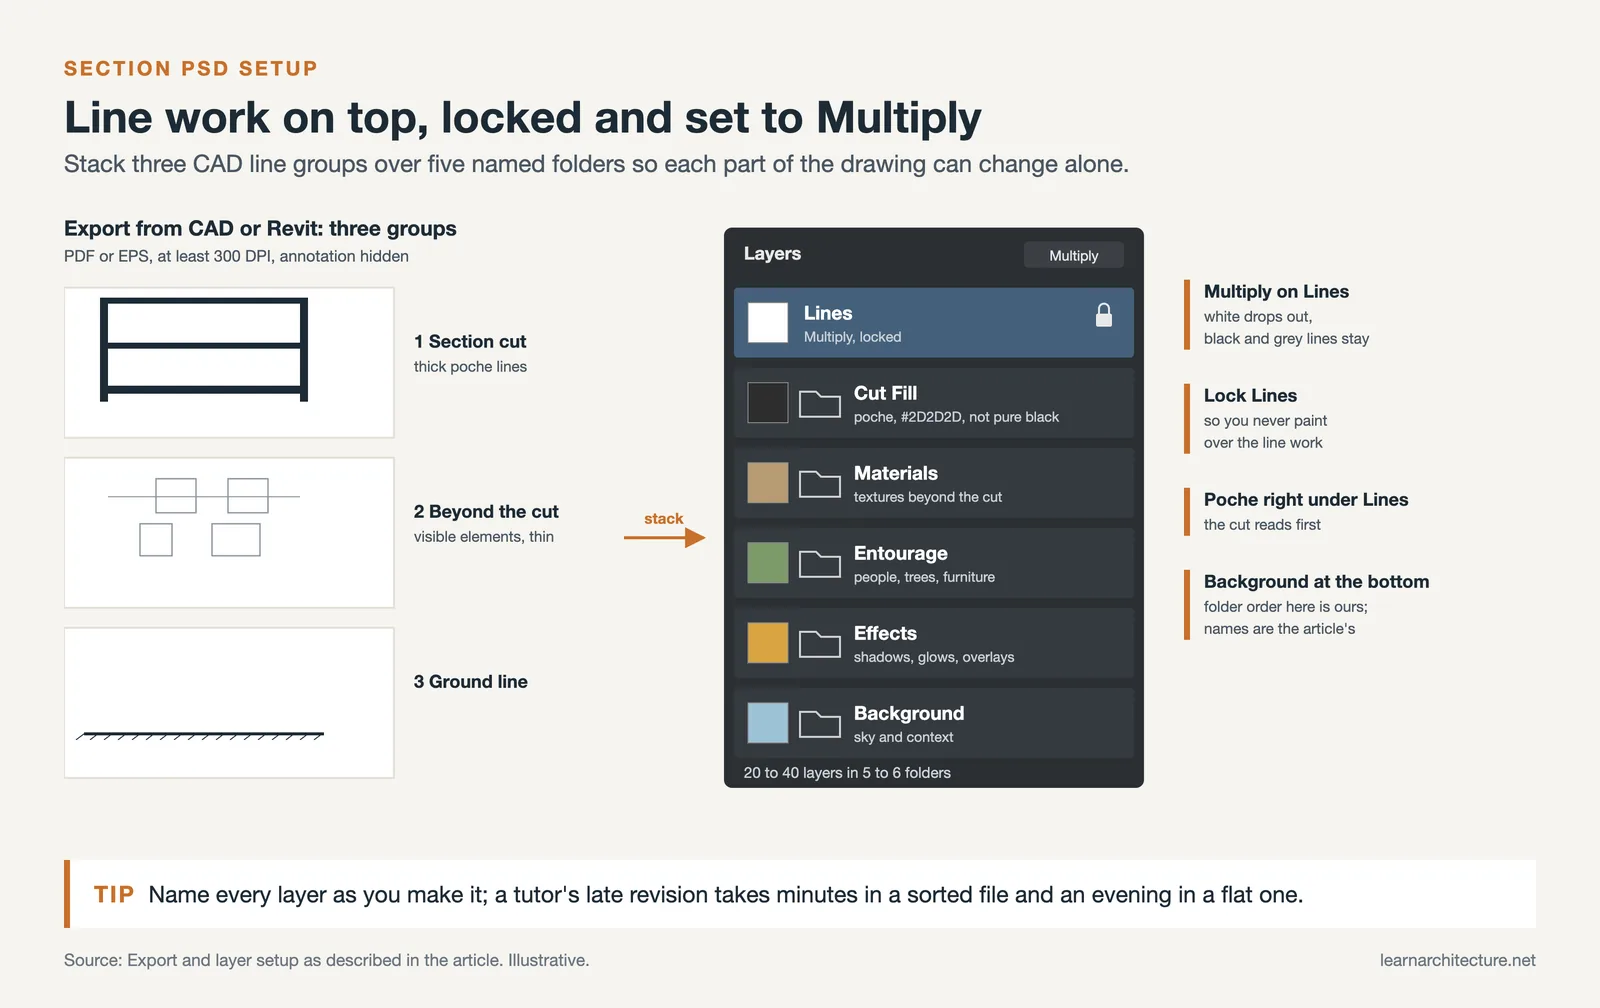Click 'shadows, glows, overlays' subtitle
Screen dimensions: 1600x1008
click(934, 657)
